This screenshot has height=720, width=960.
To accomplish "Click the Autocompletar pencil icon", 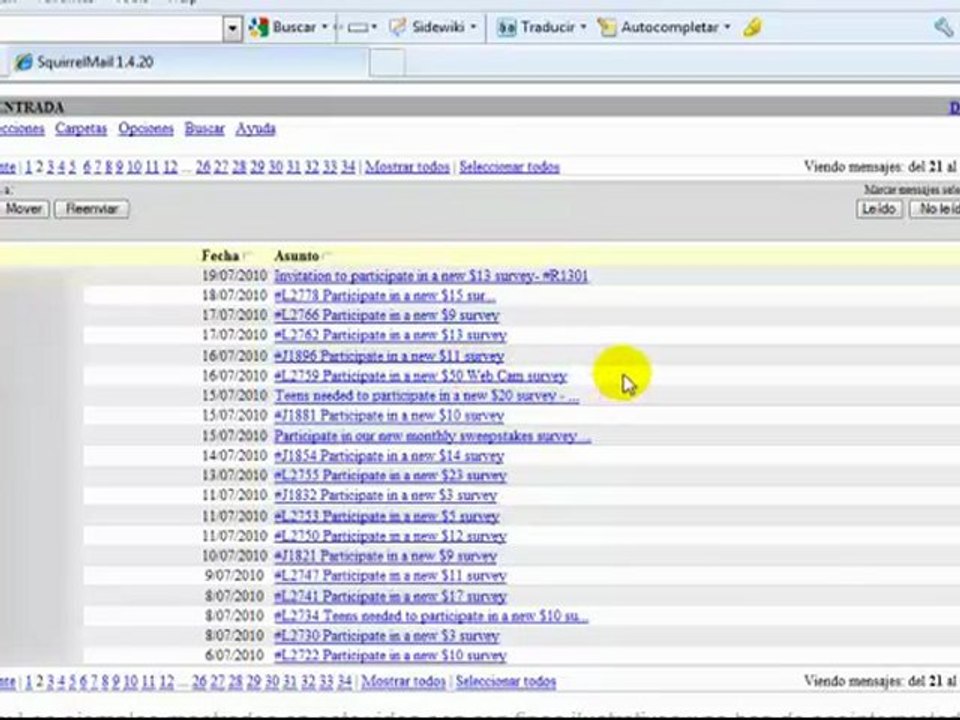I will pos(606,28).
